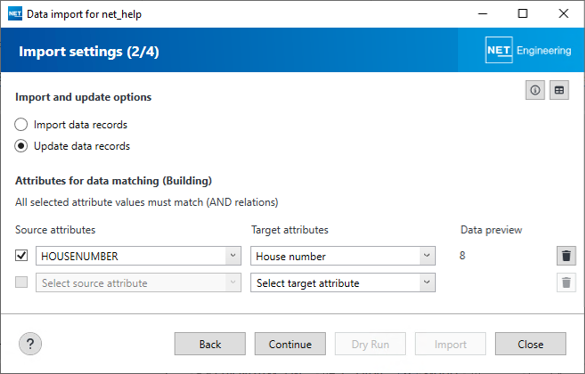This screenshot has height=374, width=585.
Task: Uncheck the HOUSENUMBER attribute checkbox
Action: coord(21,255)
